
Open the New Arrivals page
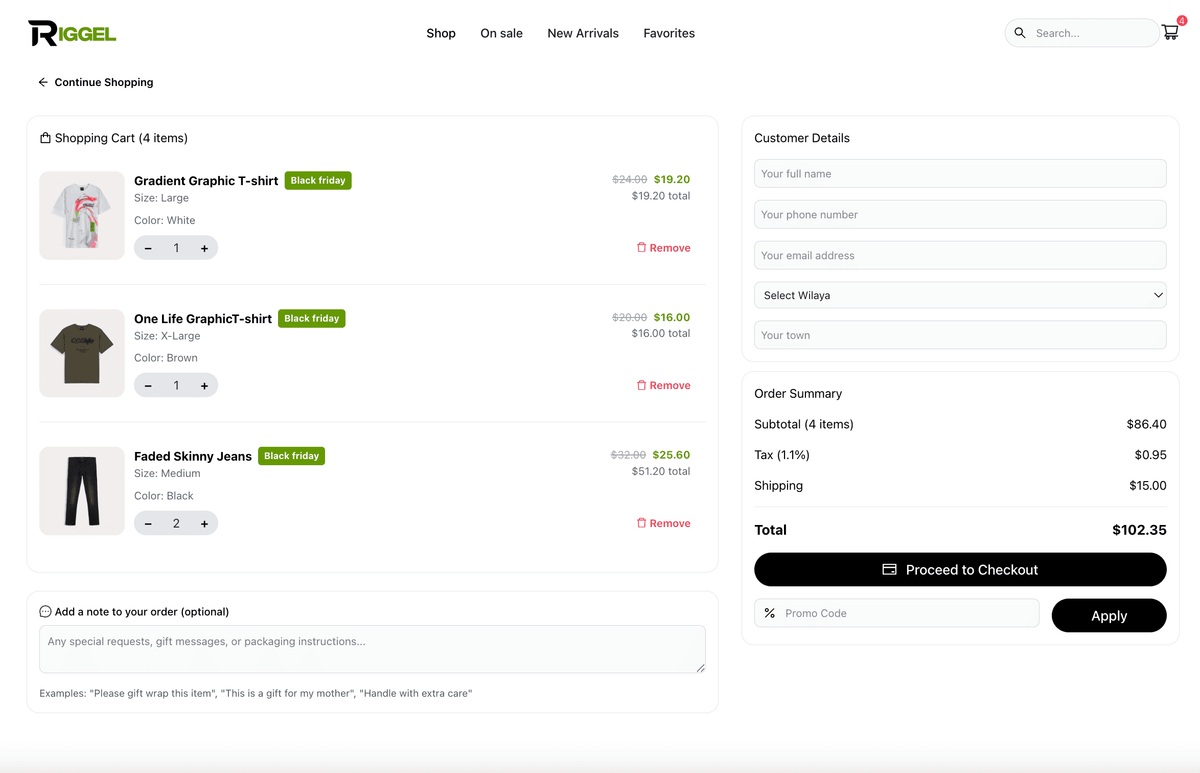(583, 33)
